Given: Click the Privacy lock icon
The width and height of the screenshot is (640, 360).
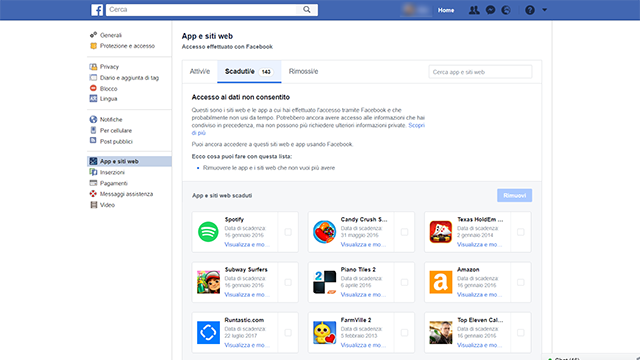Looking at the screenshot, I should coord(93,67).
